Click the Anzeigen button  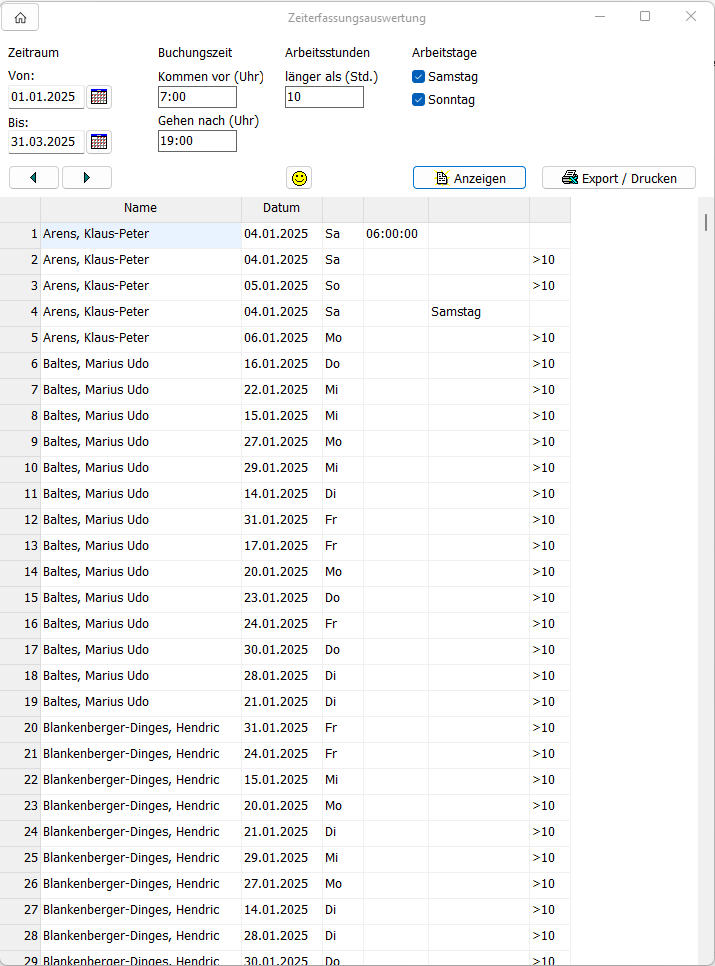469,178
